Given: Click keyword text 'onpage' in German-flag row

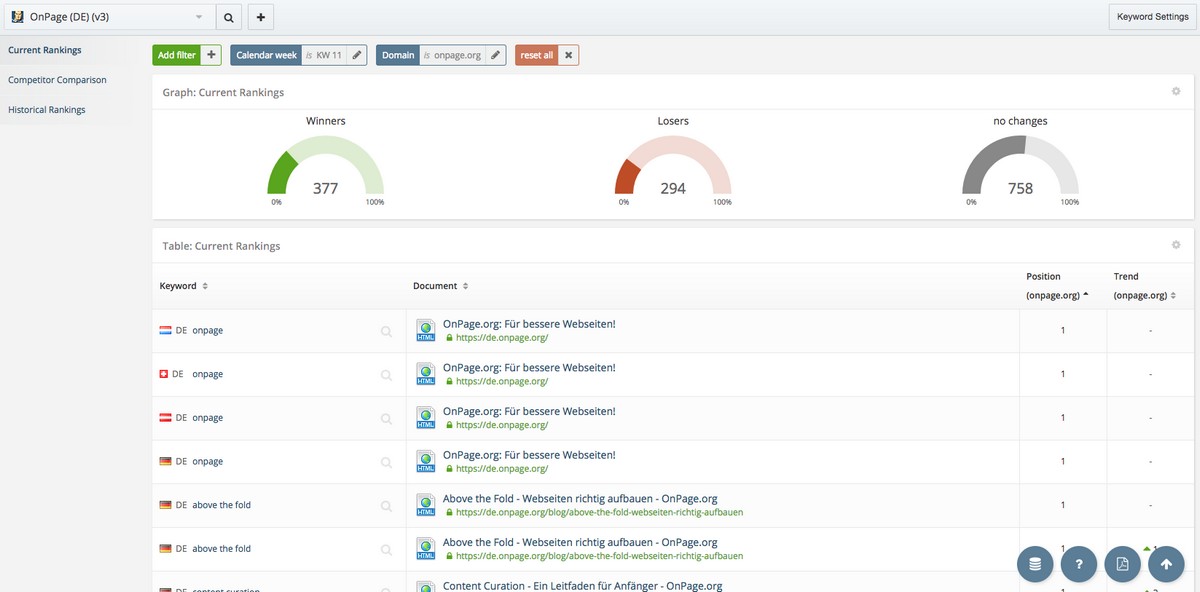Looking at the screenshot, I should point(207,462).
